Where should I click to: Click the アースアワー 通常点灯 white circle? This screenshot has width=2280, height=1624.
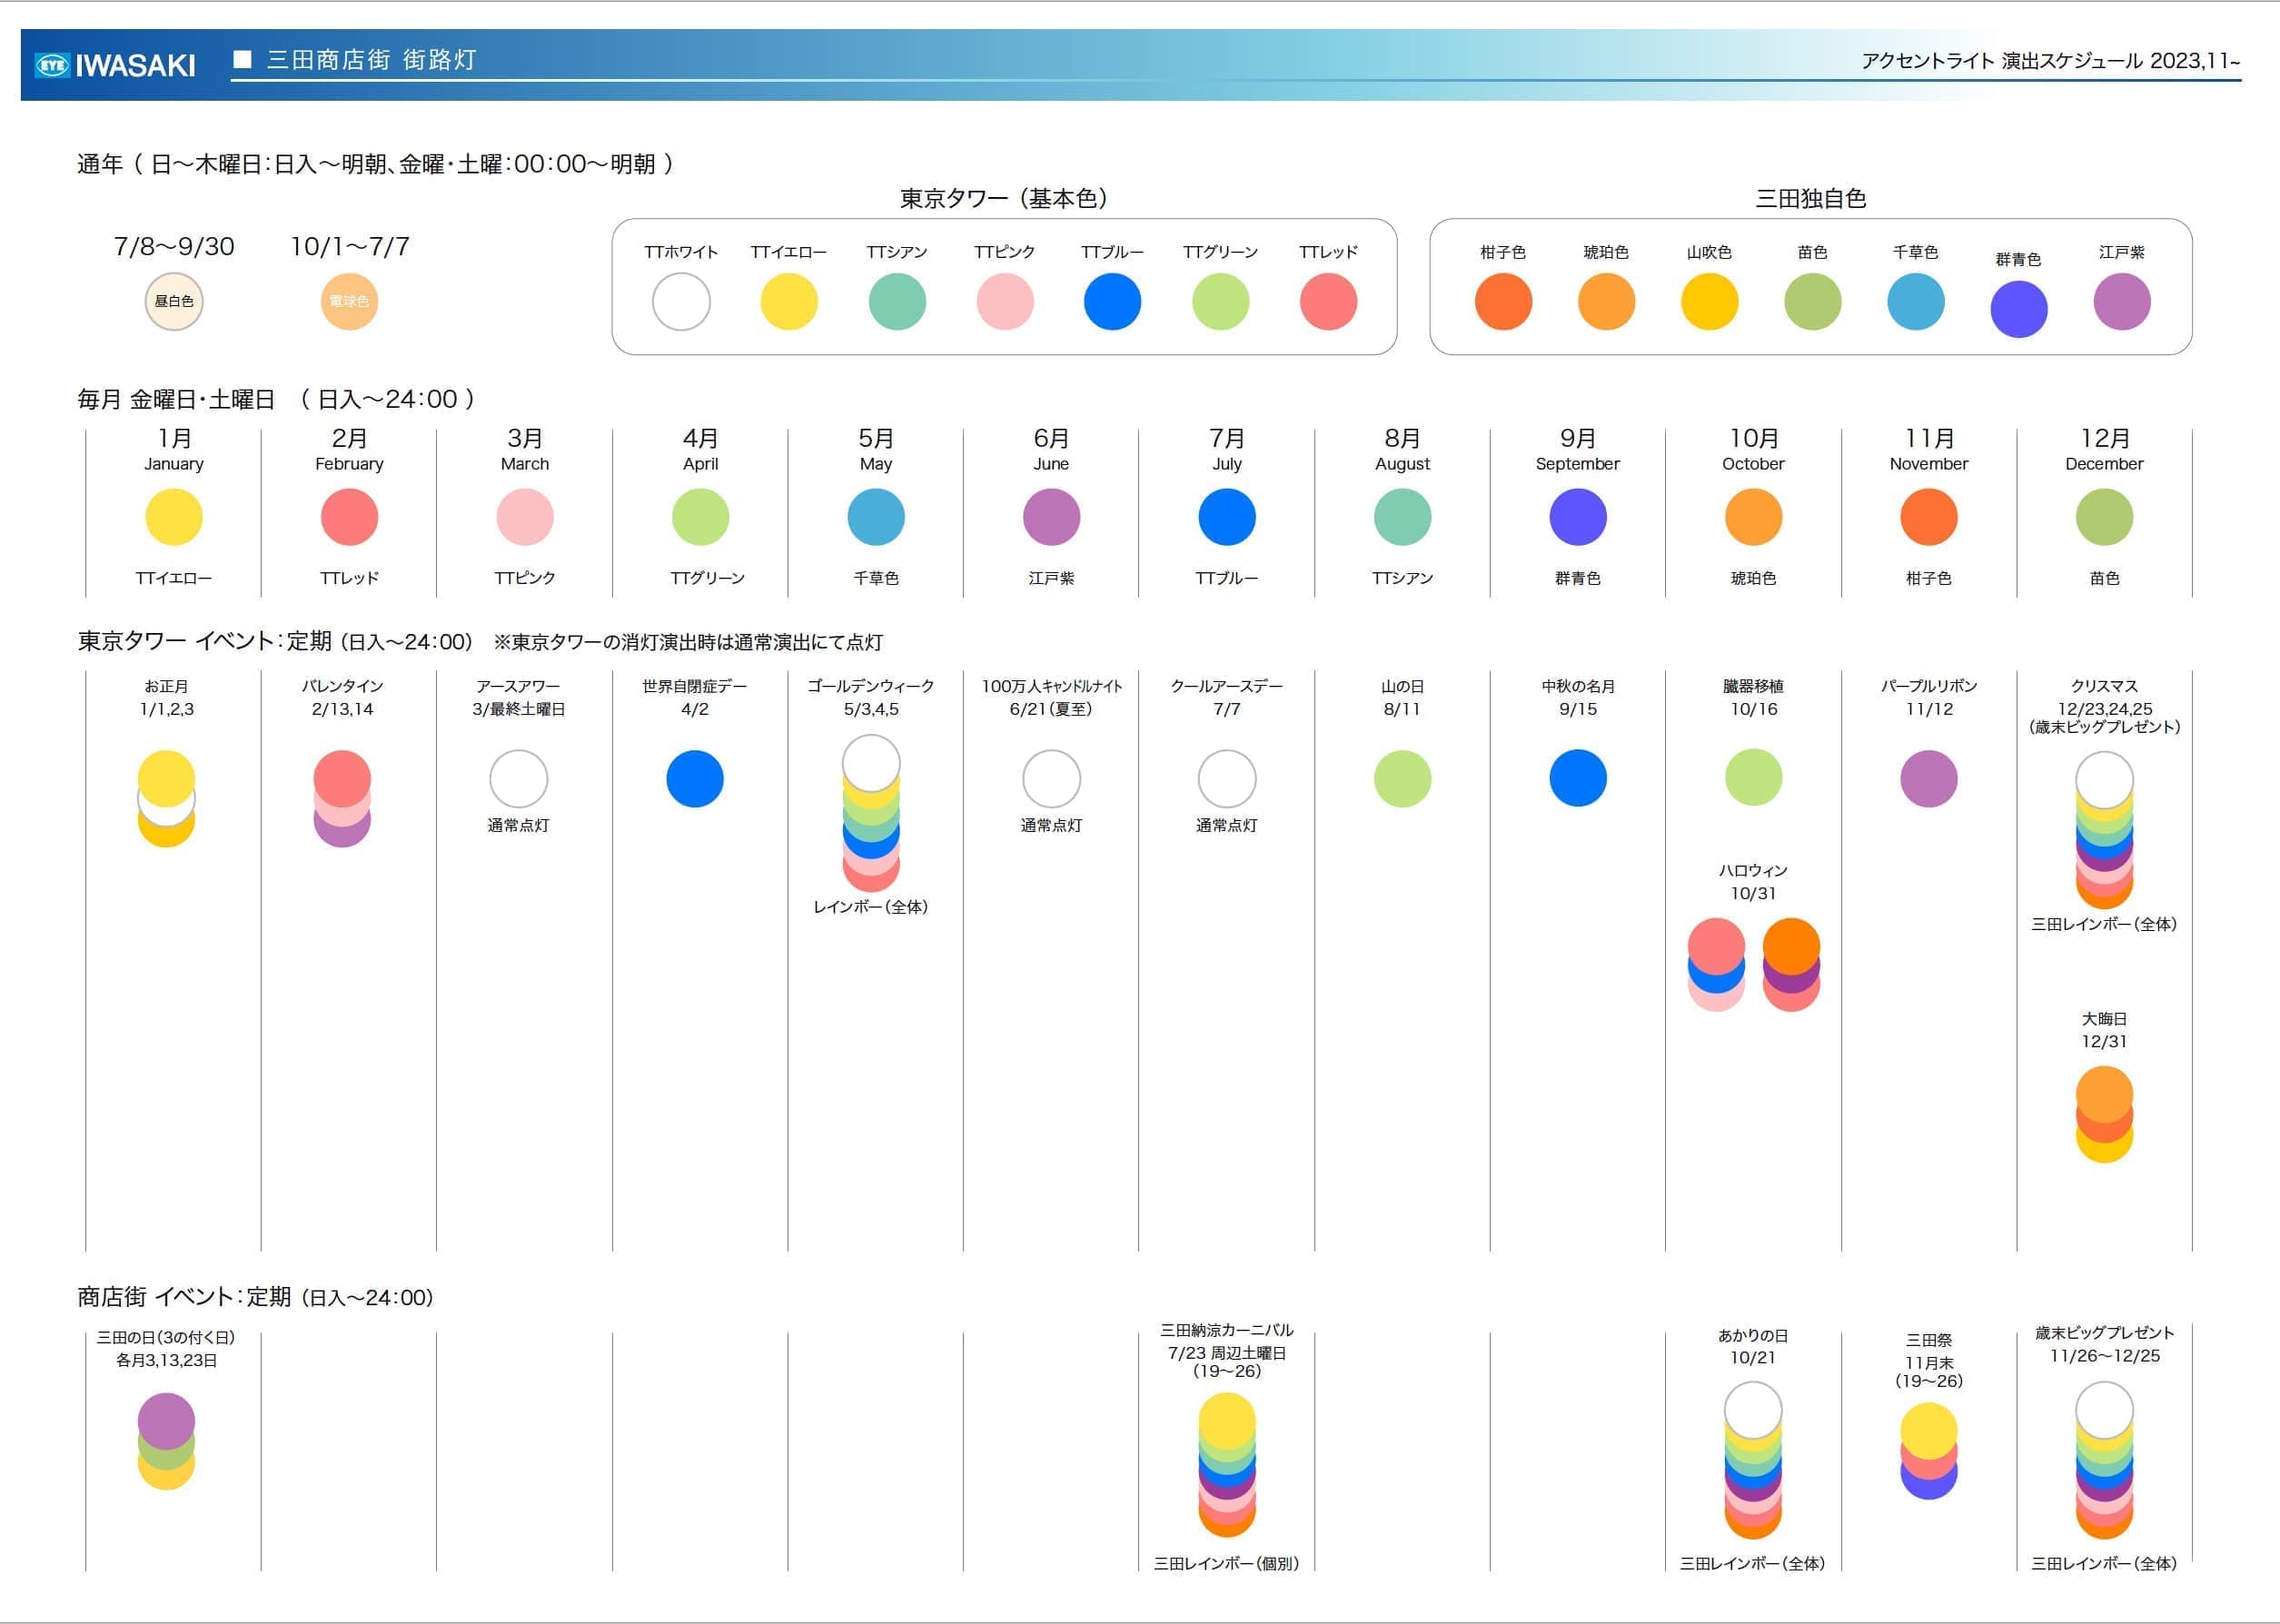pyautogui.click(x=518, y=779)
